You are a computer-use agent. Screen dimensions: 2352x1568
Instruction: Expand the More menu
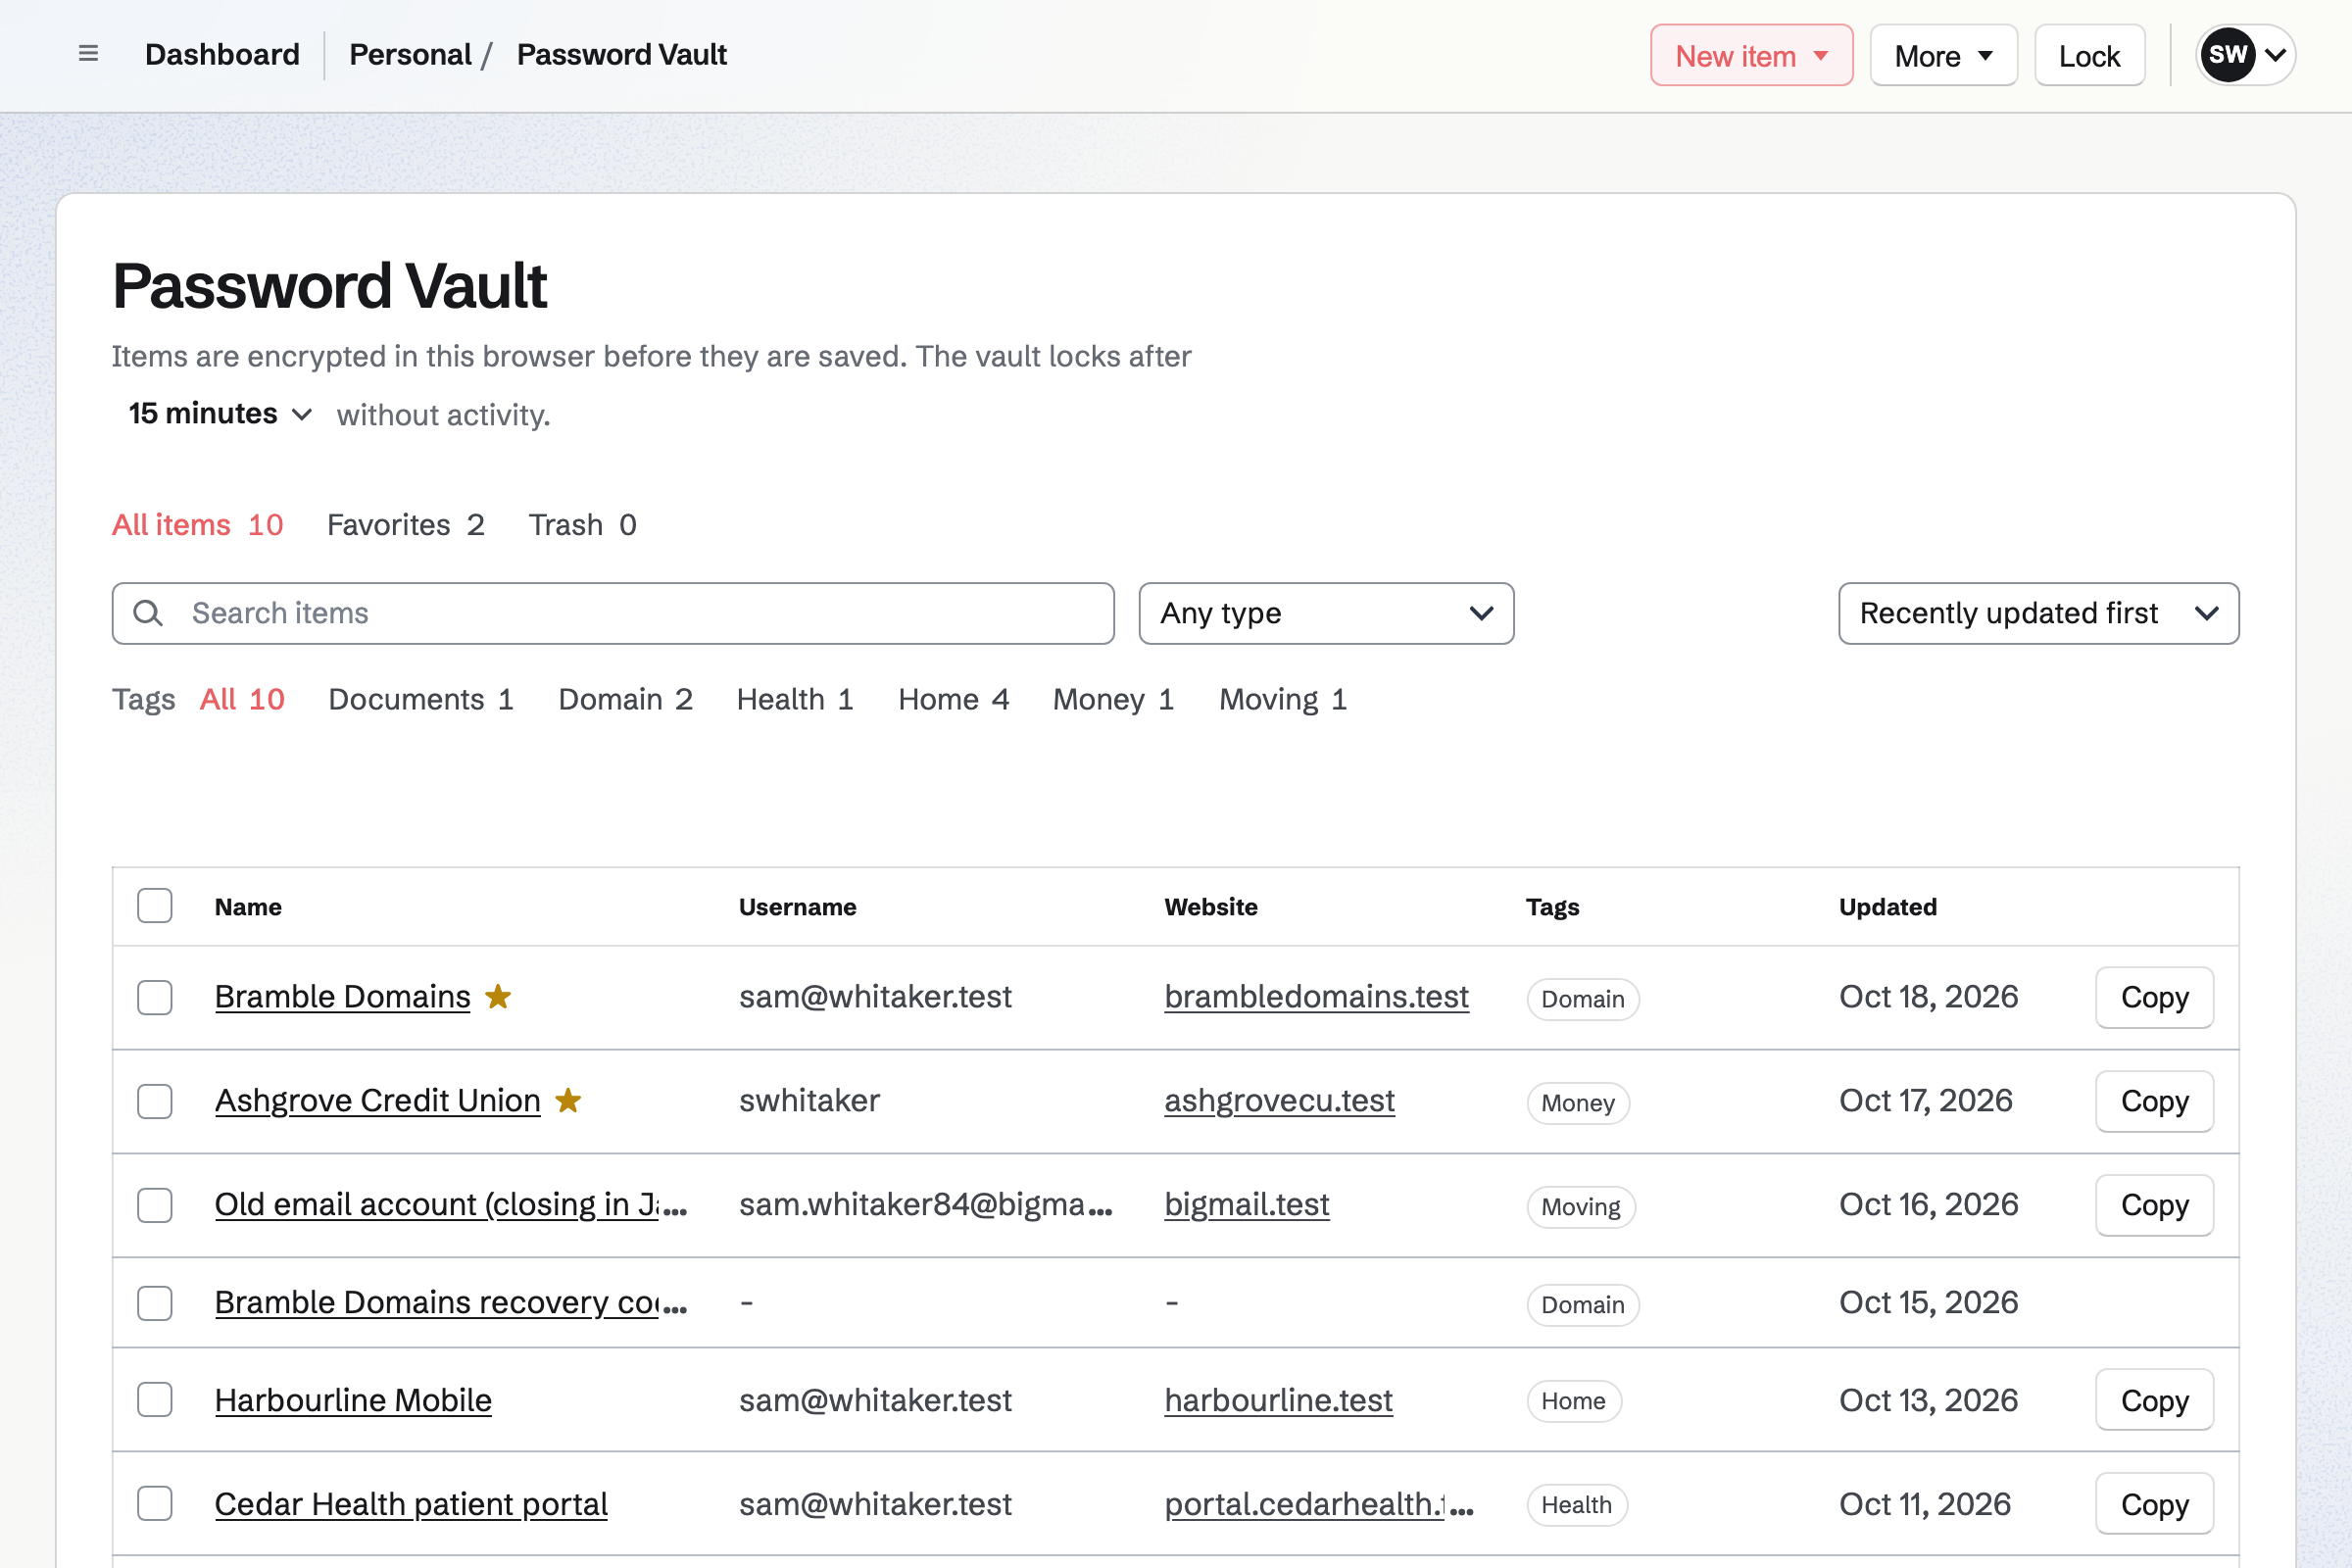[1943, 55]
